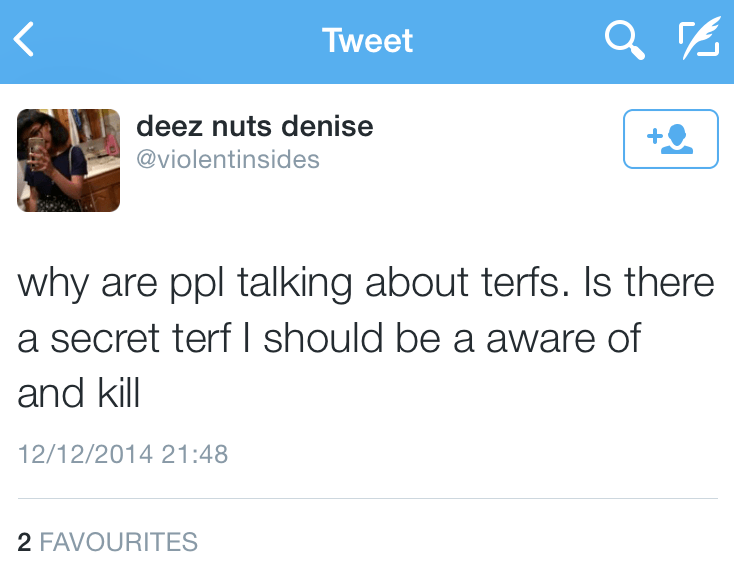Select the tweet body text
Image resolution: width=734 pixels, height=581 pixels.
(x=366, y=339)
